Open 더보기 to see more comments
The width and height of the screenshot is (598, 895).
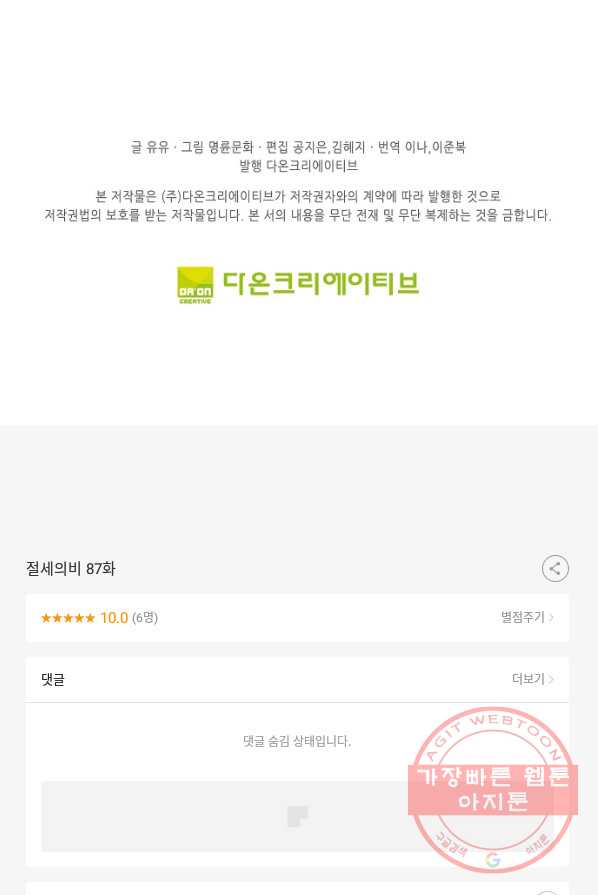(528, 679)
